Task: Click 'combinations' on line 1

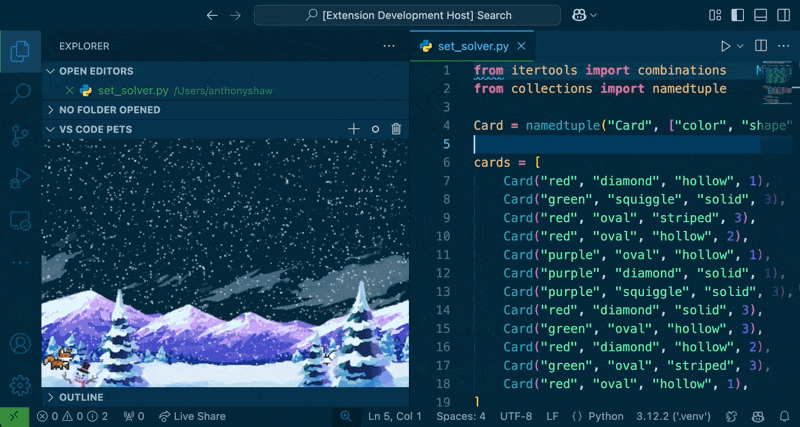Action: click(x=682, y=70)
